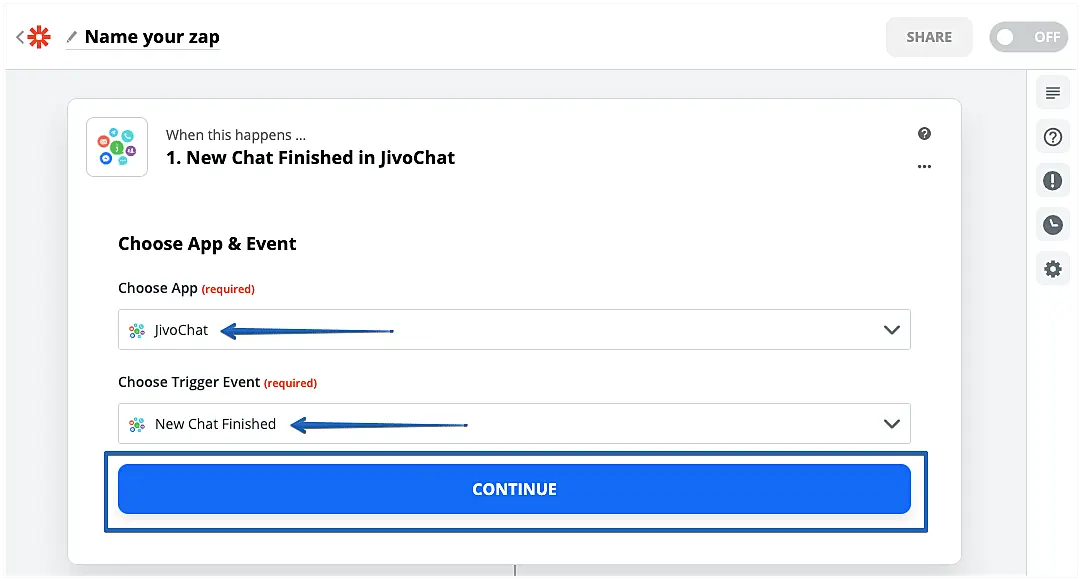This screenshot has width=1081, height=581.
Task: Click the step help question mark icon
Action: coord(924,134)
